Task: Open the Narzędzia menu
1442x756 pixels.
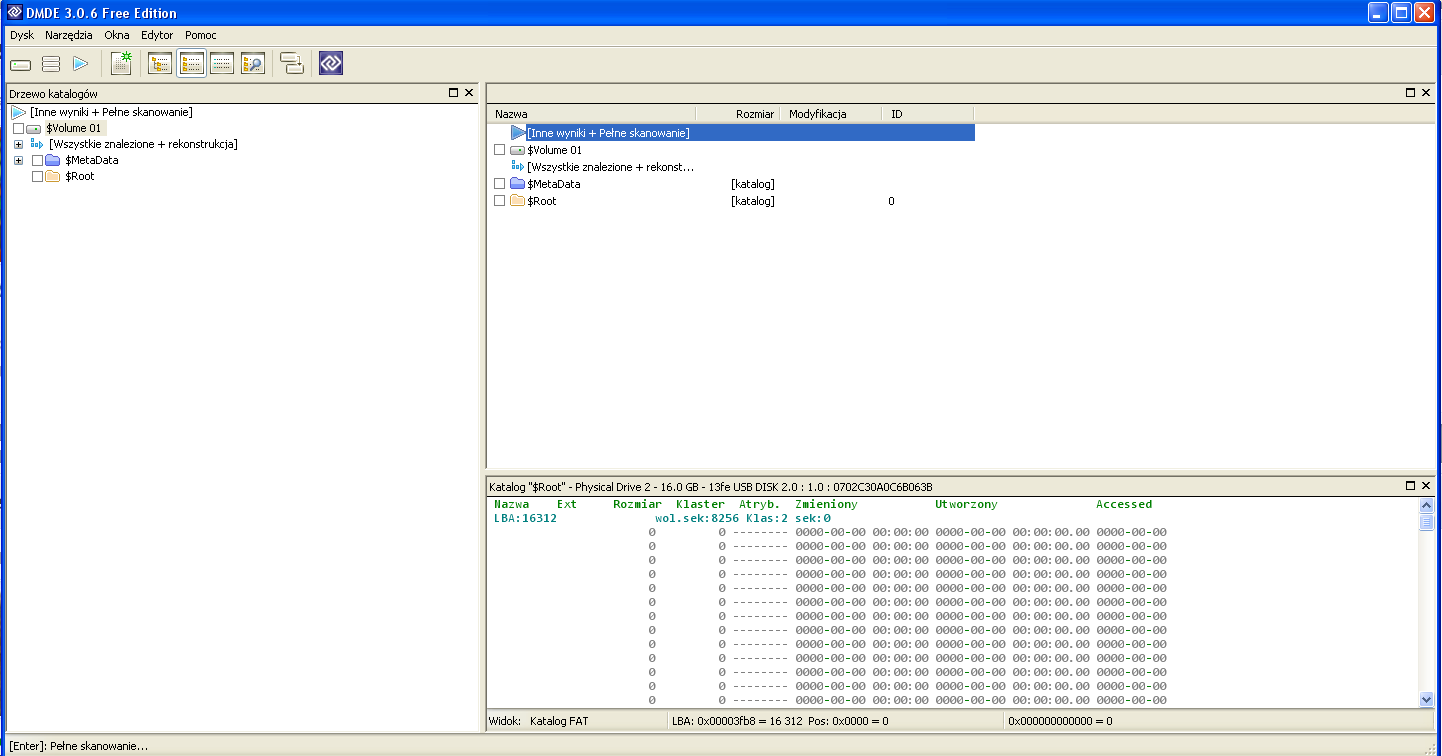Action: click(69, 35)
